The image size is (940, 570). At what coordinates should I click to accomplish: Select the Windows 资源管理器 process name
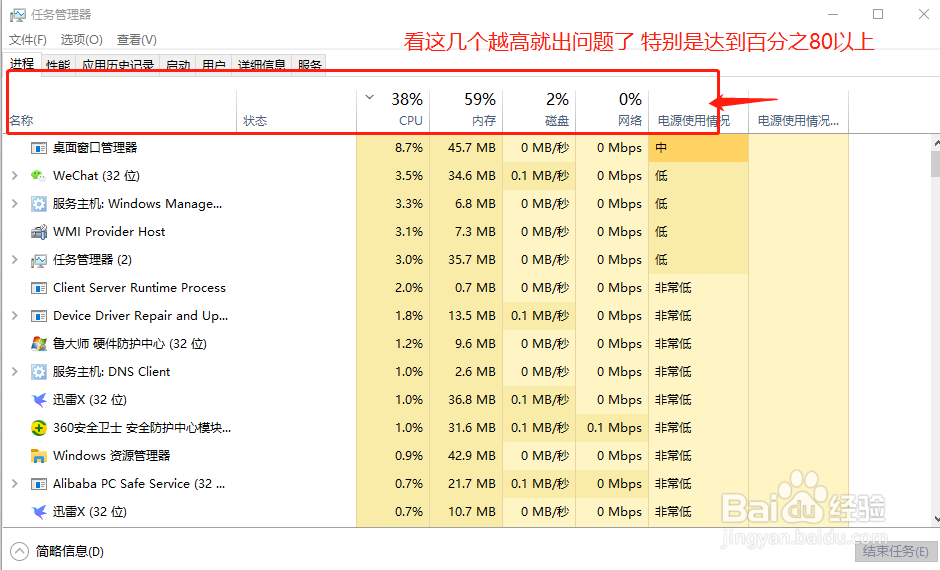112,456
